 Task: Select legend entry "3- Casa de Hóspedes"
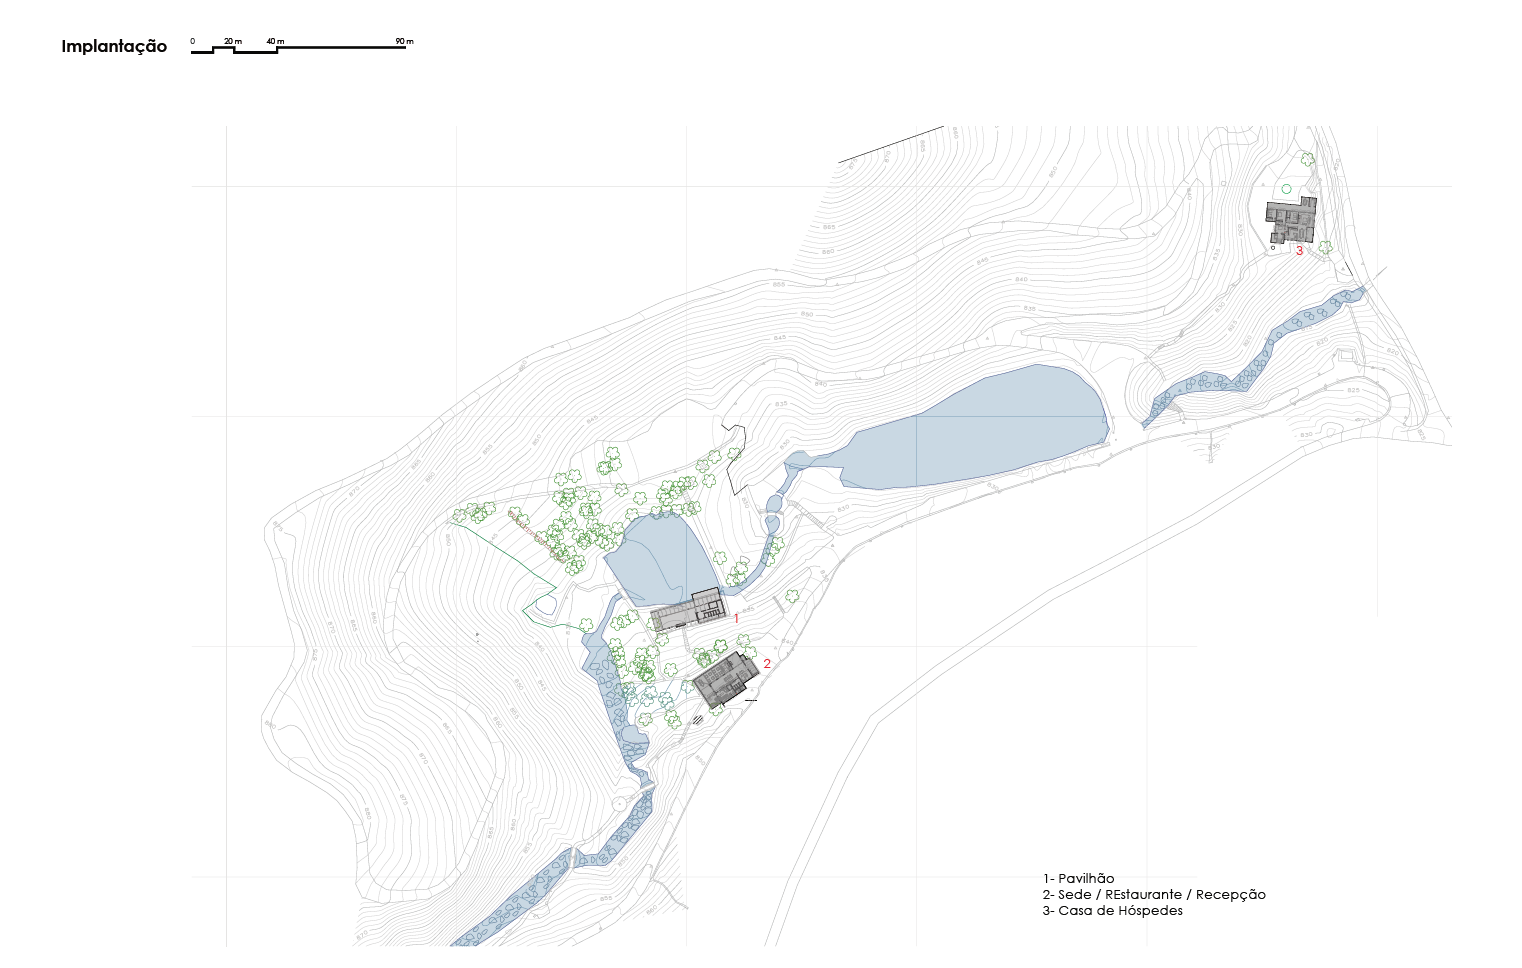coord(1112,911)
